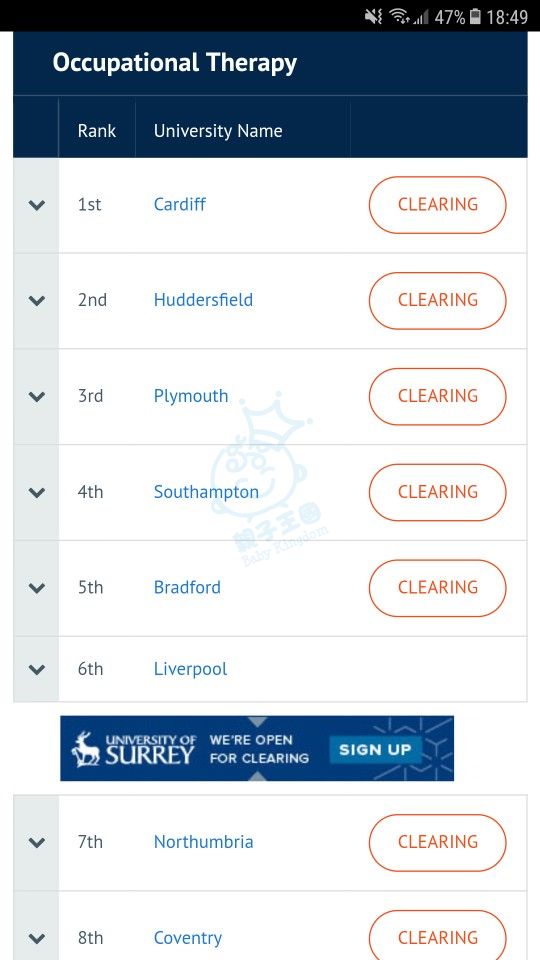Expand the Northumbria row chevron
This screenshot has height=960, width=540.
(37, 843)
